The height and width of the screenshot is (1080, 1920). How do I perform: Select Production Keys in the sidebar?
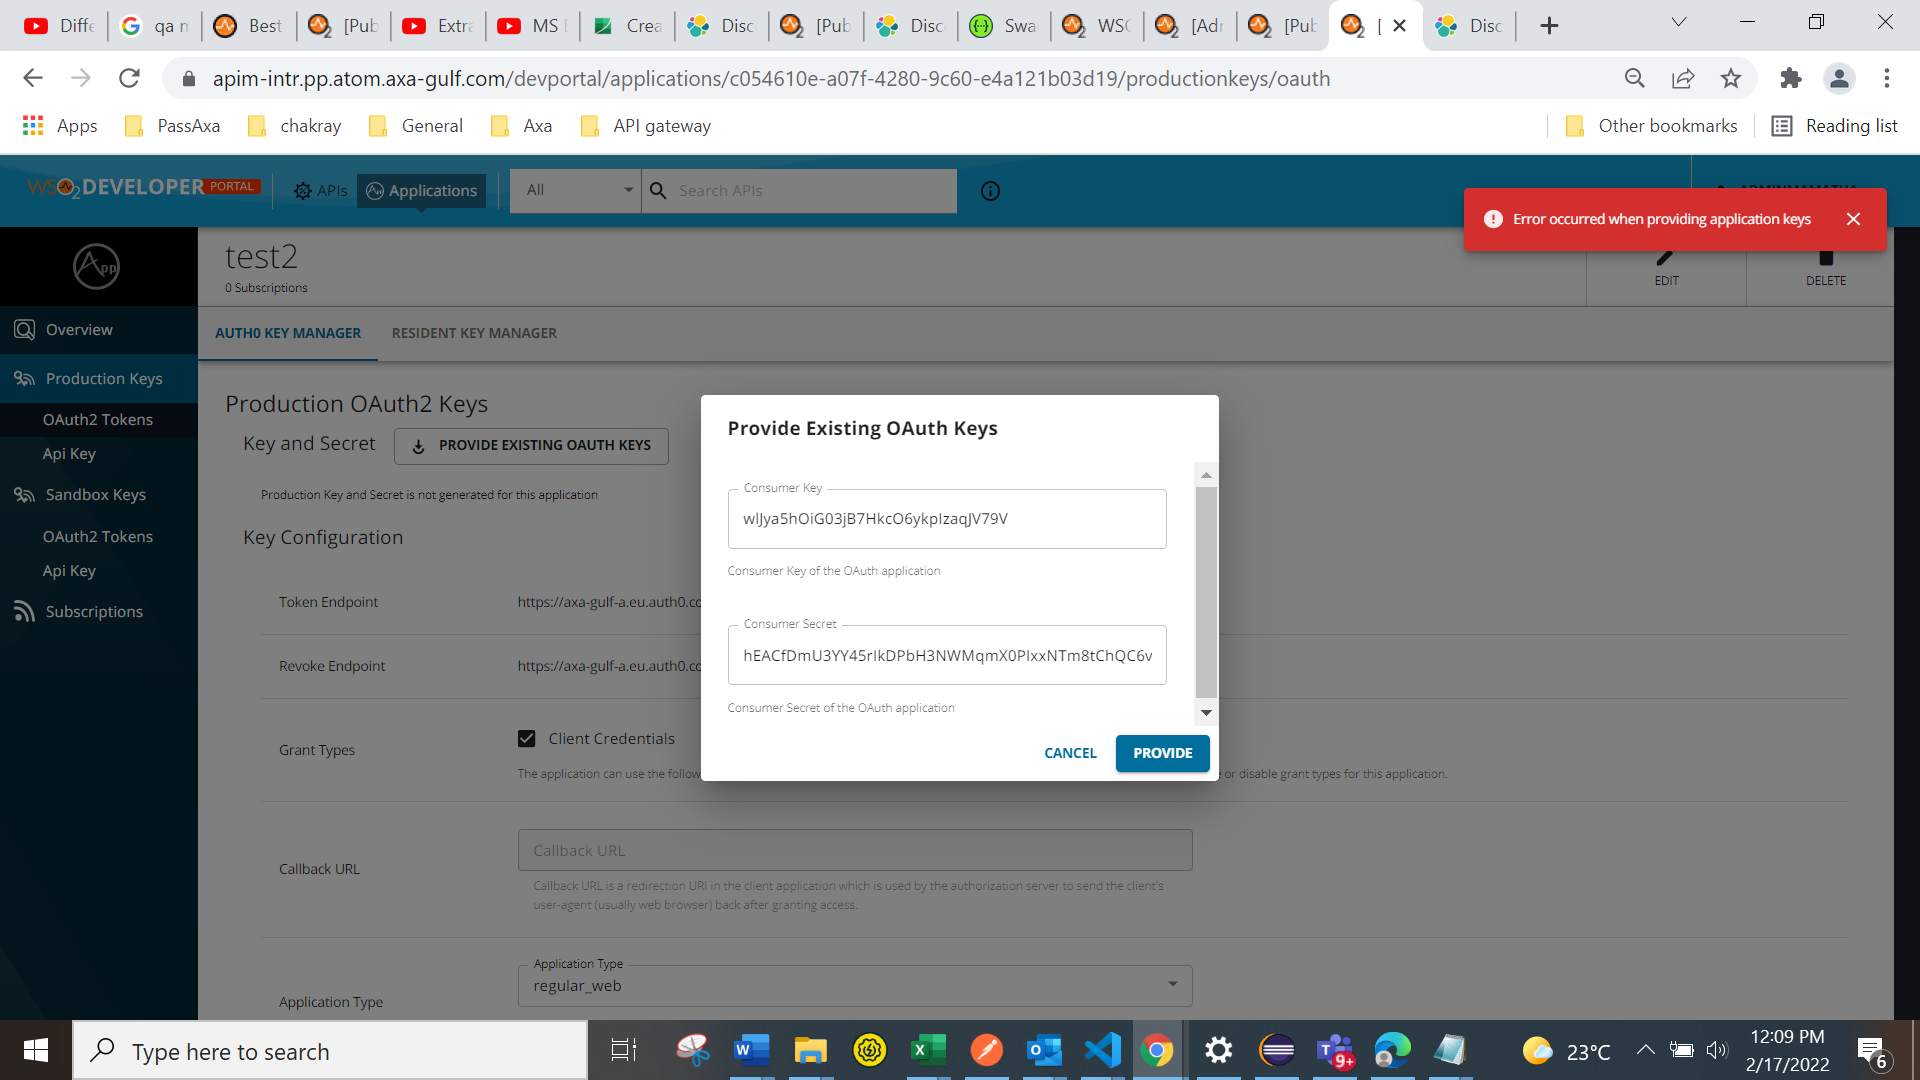(x=104, y=378)
